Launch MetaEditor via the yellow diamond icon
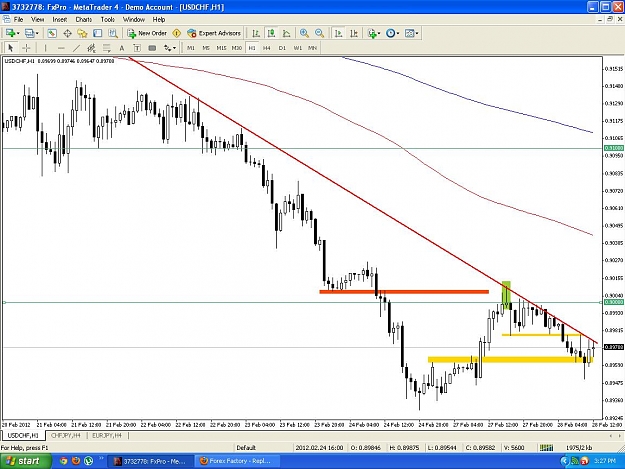The image size is (625, 469). (177, 33)
